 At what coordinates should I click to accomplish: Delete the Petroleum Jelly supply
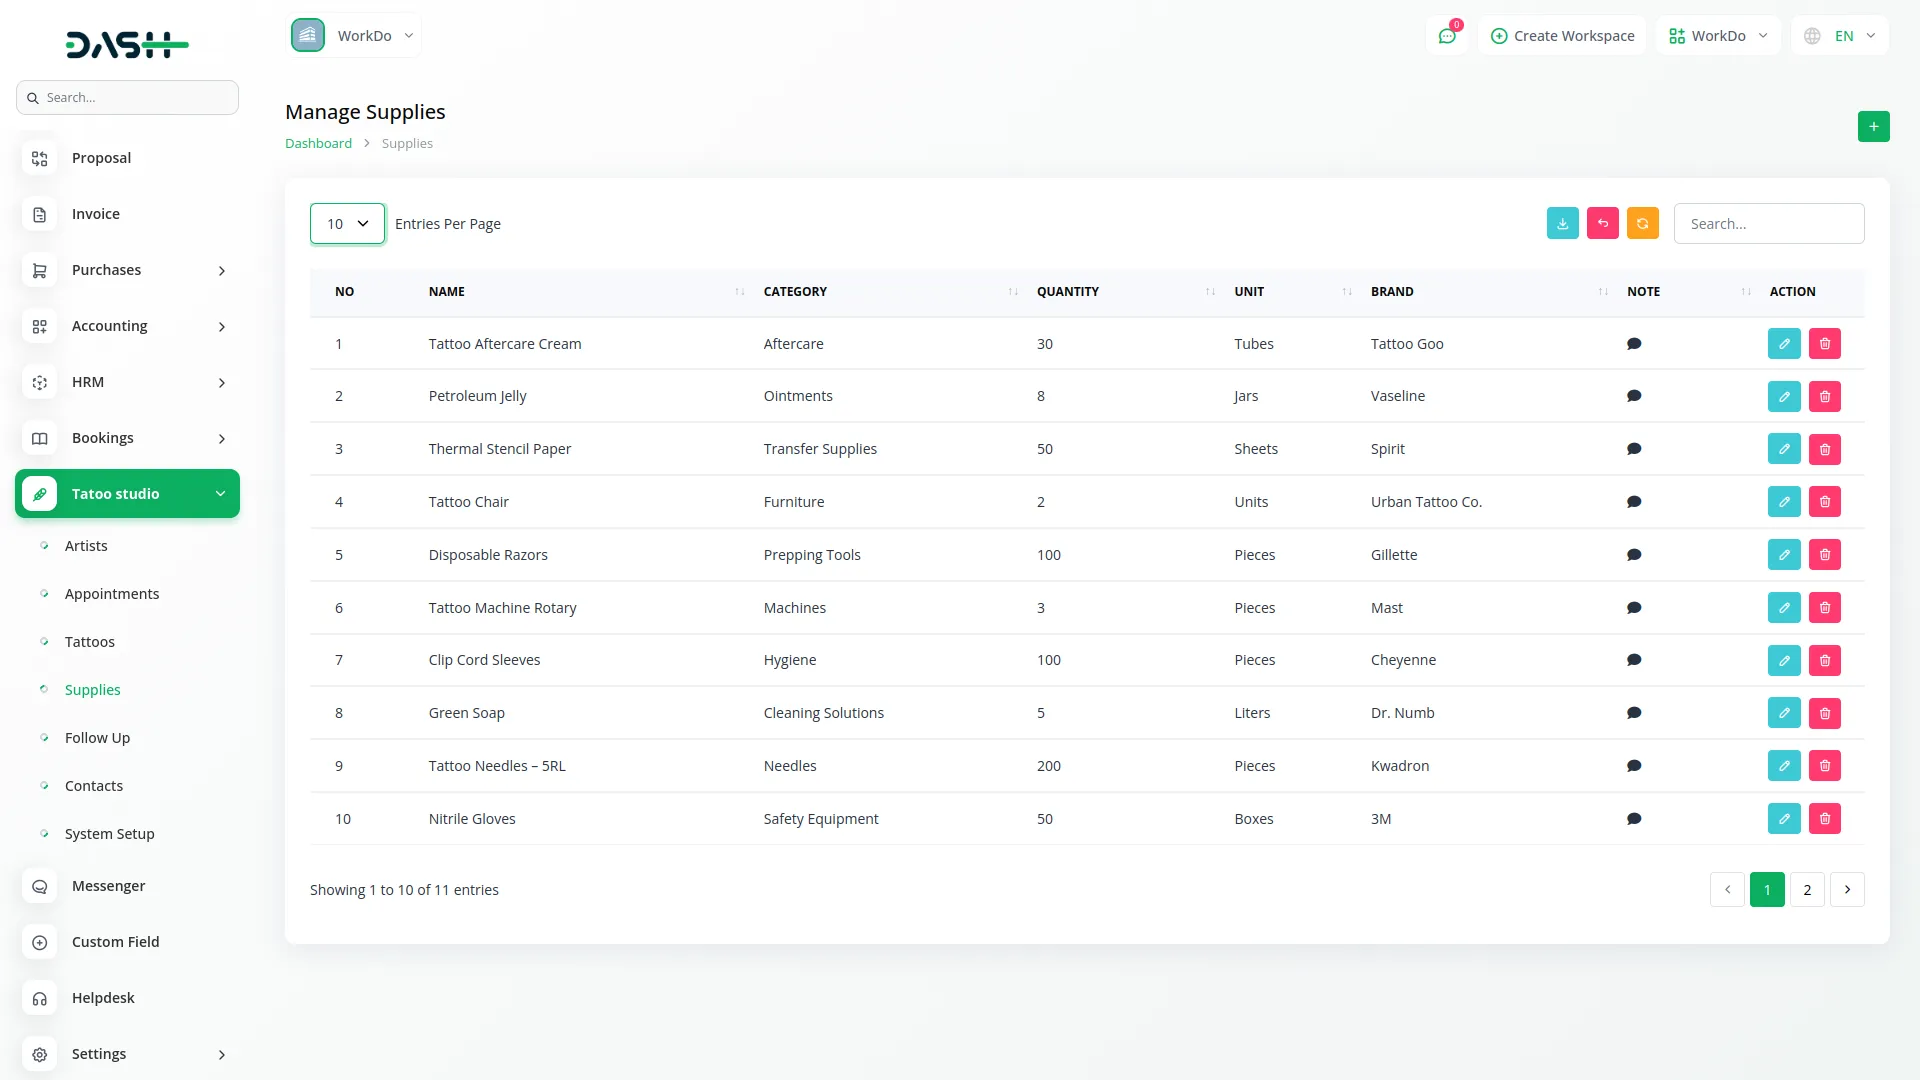1824,397
